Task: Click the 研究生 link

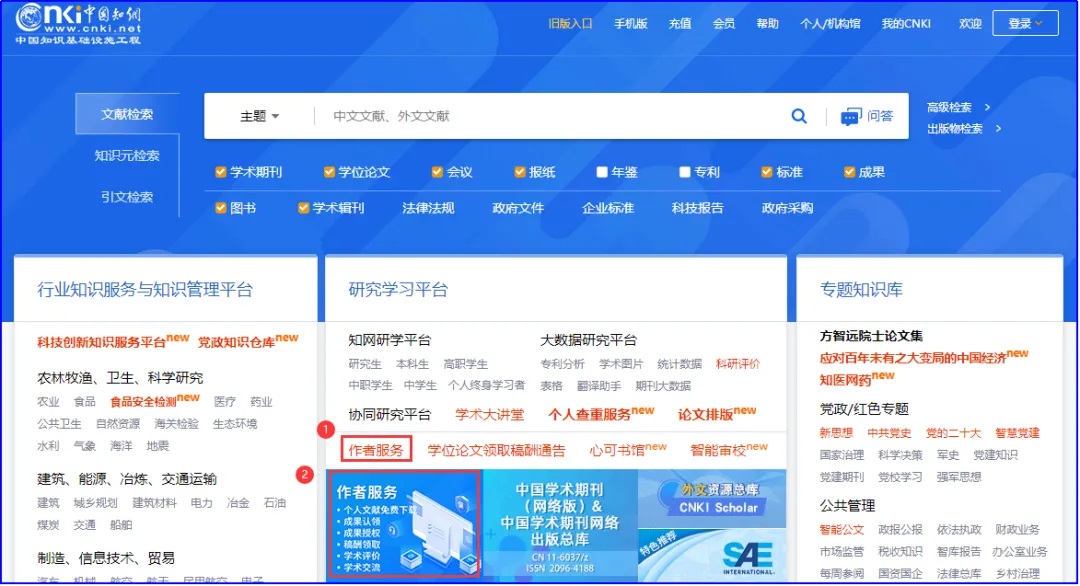Action: pos(364,364)
